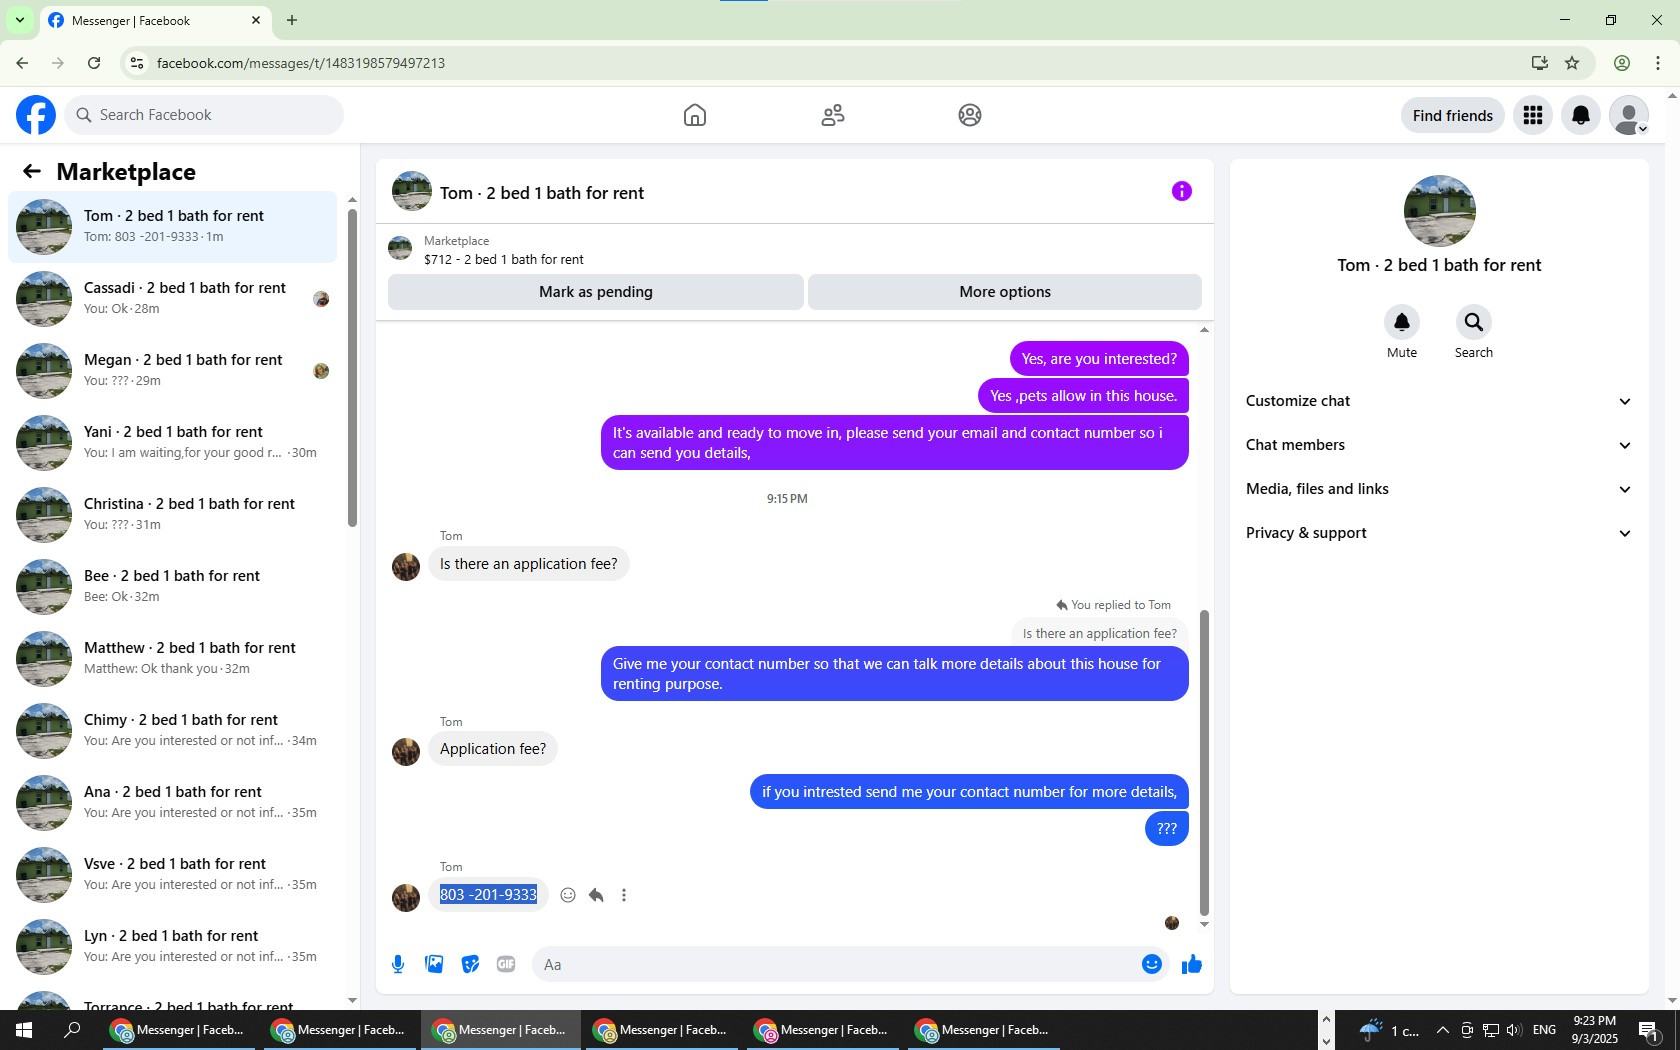Open Windows taskbar search
1680x1050 pixels.
72,1030
